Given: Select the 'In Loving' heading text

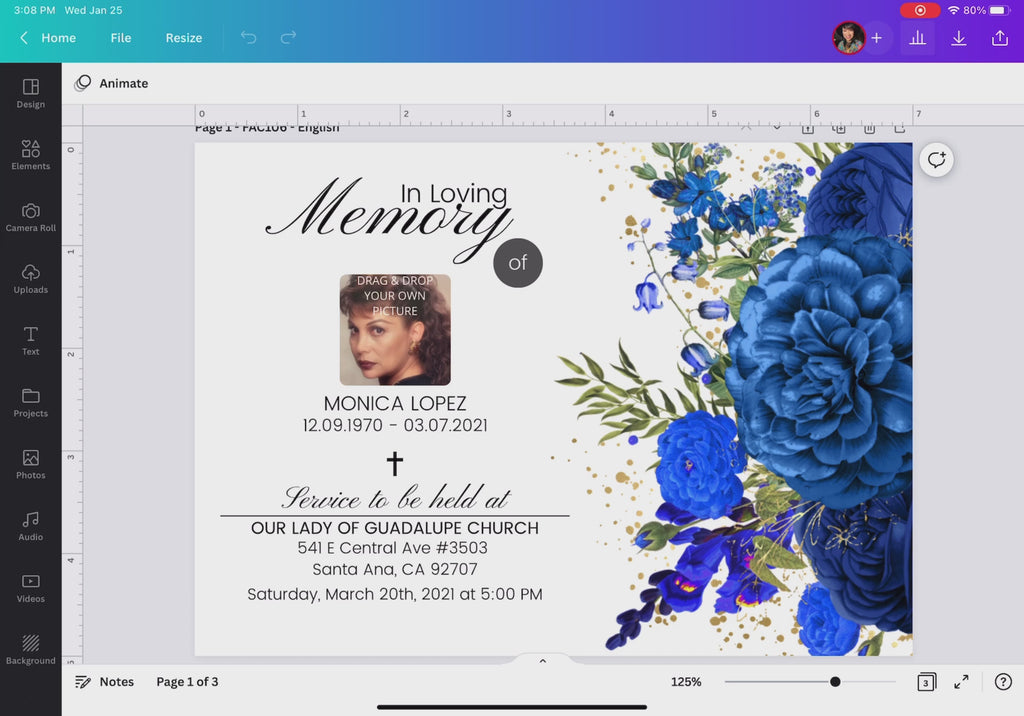Looking at the screenshot, I should pos(454,193).
